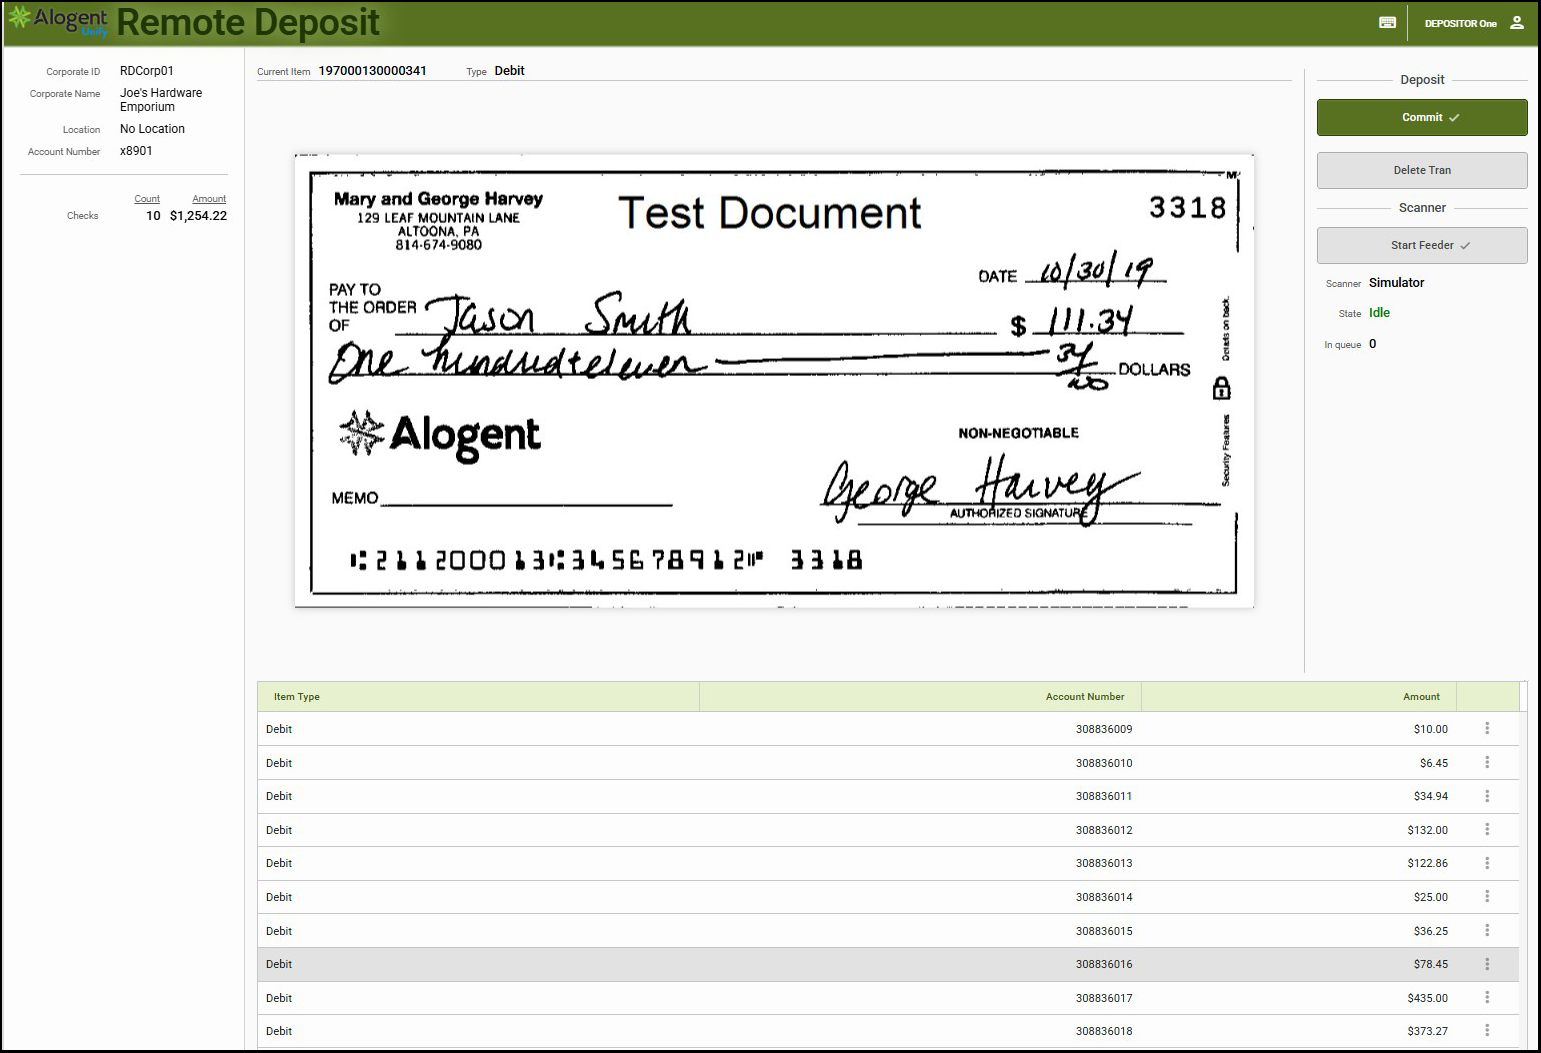Select the $373.27 debit row
The height and width of the screenshot is (1053, 1541).
[x=700, y=1031]
